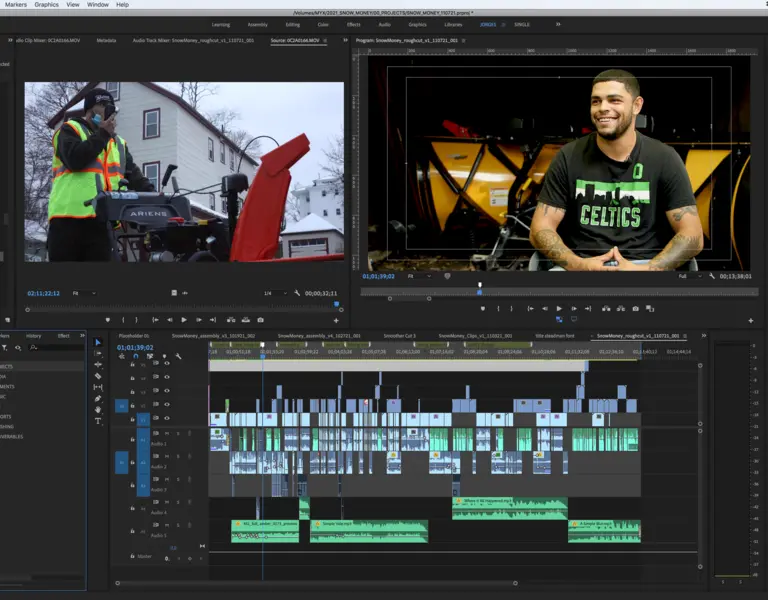Screen dimensions: 768x600
Task: Click Lift button in Program monitor
Action: (606, 309)
